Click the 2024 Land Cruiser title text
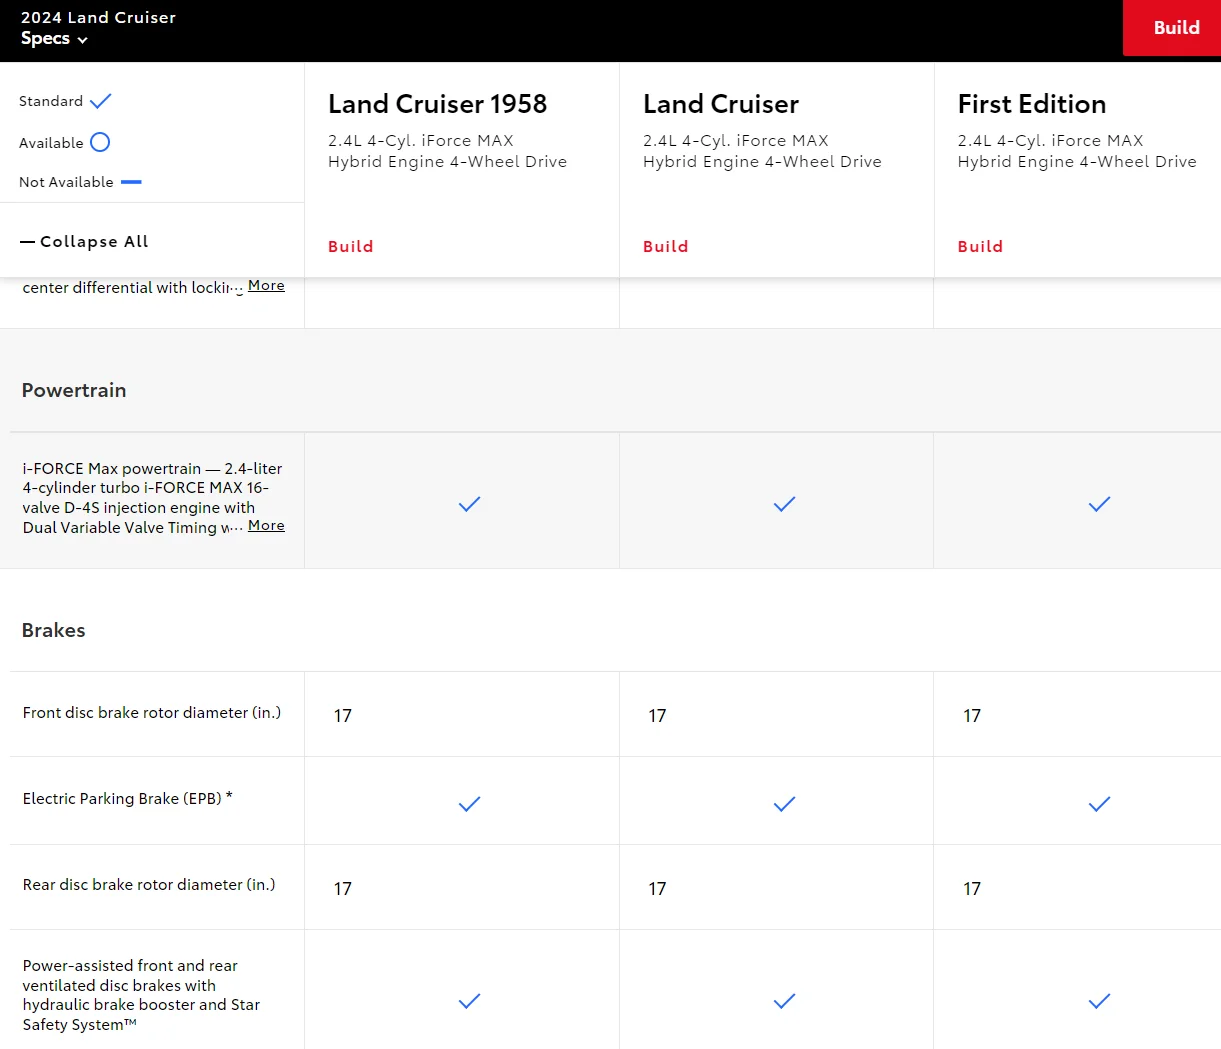The width and height of the screenshot is (1221, 1049). [x=98, y=17]
